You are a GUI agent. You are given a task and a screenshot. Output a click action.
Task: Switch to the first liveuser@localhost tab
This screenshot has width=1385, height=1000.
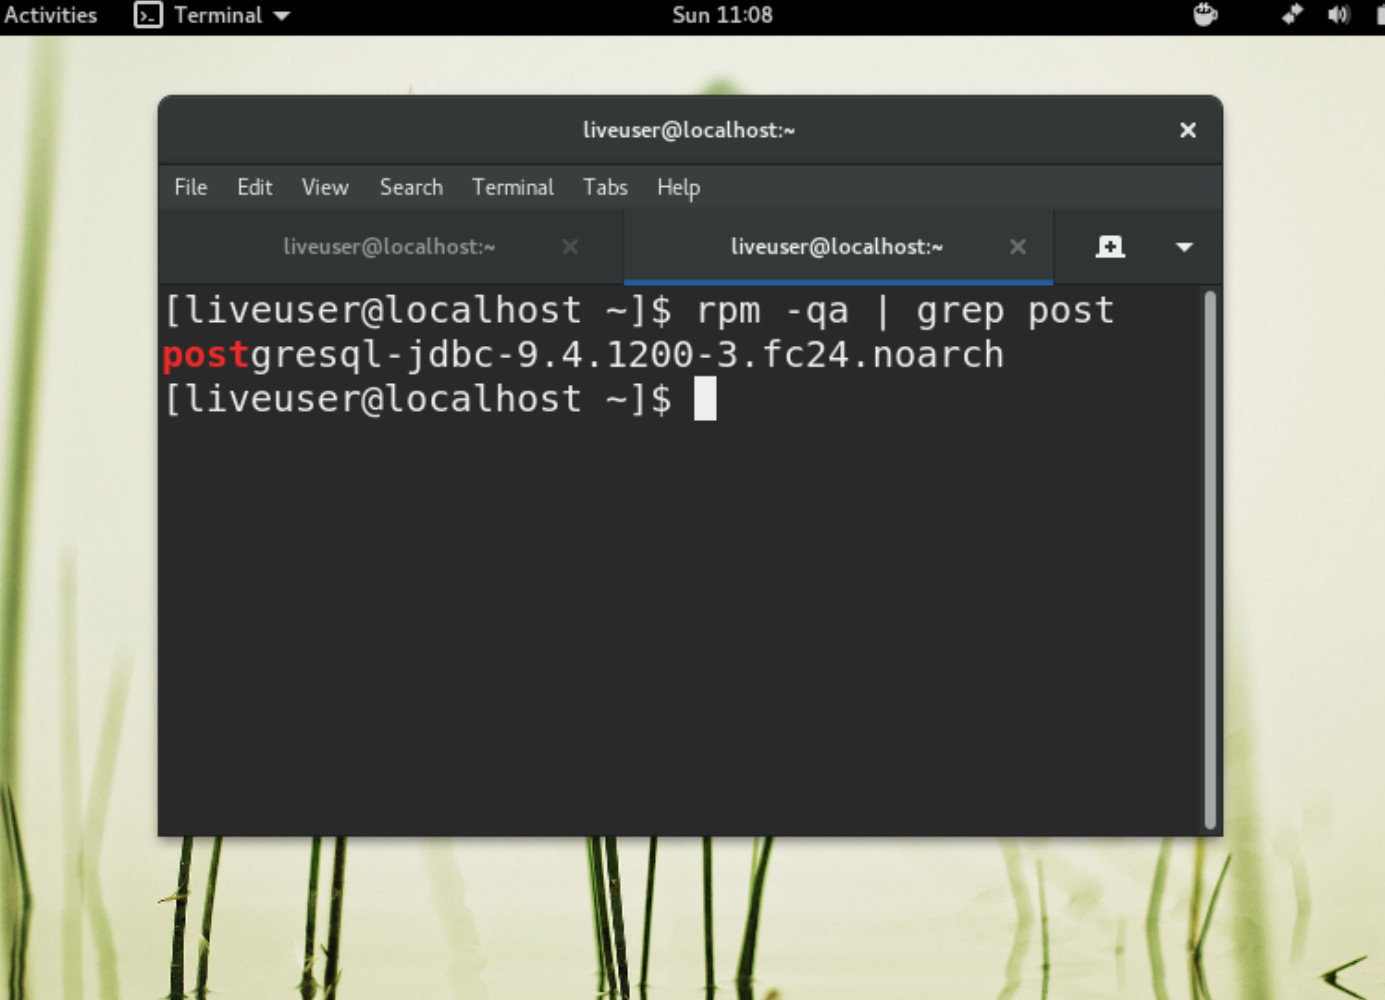pos(390,246)
